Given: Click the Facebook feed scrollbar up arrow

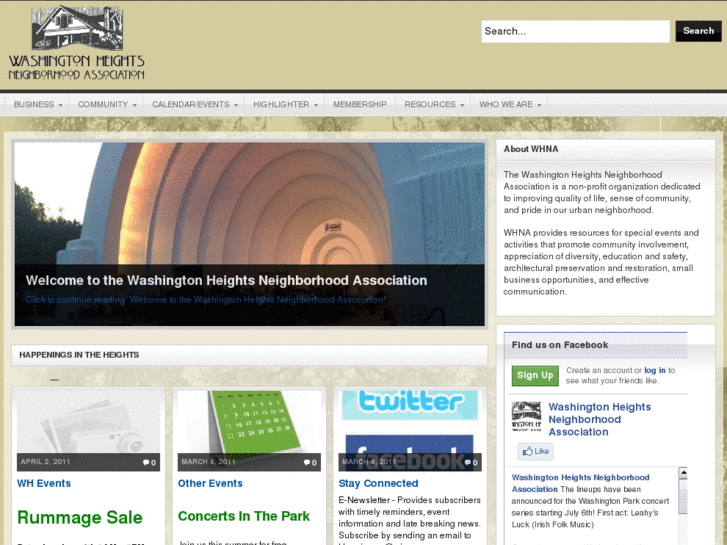Looking at the screenshot, I should click(x=683, y=473).
